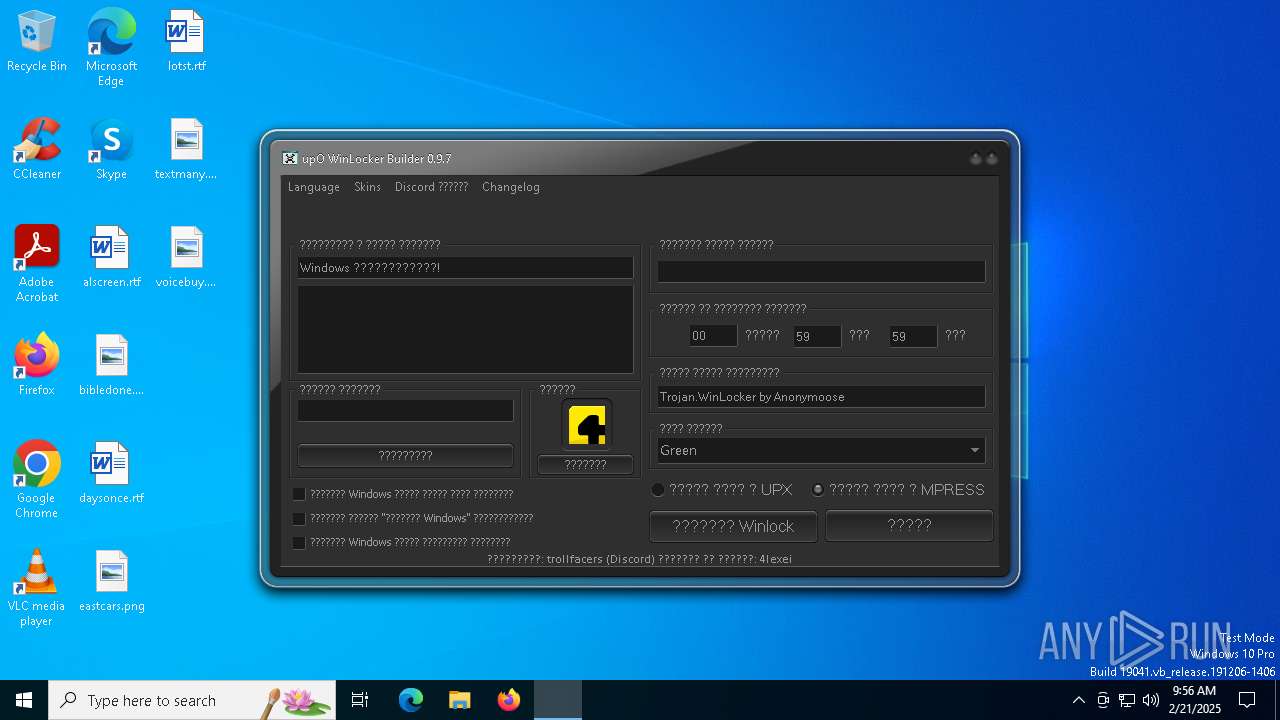Open the Skins menu
This screenshot has height=720, width=1280.
pos(367,187)
